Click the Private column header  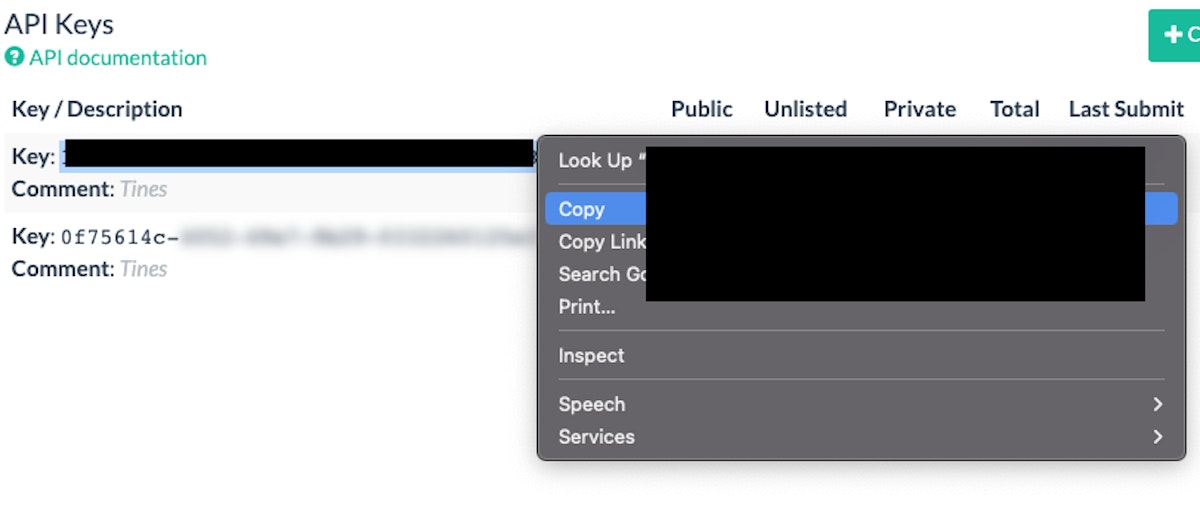(920, 109)
